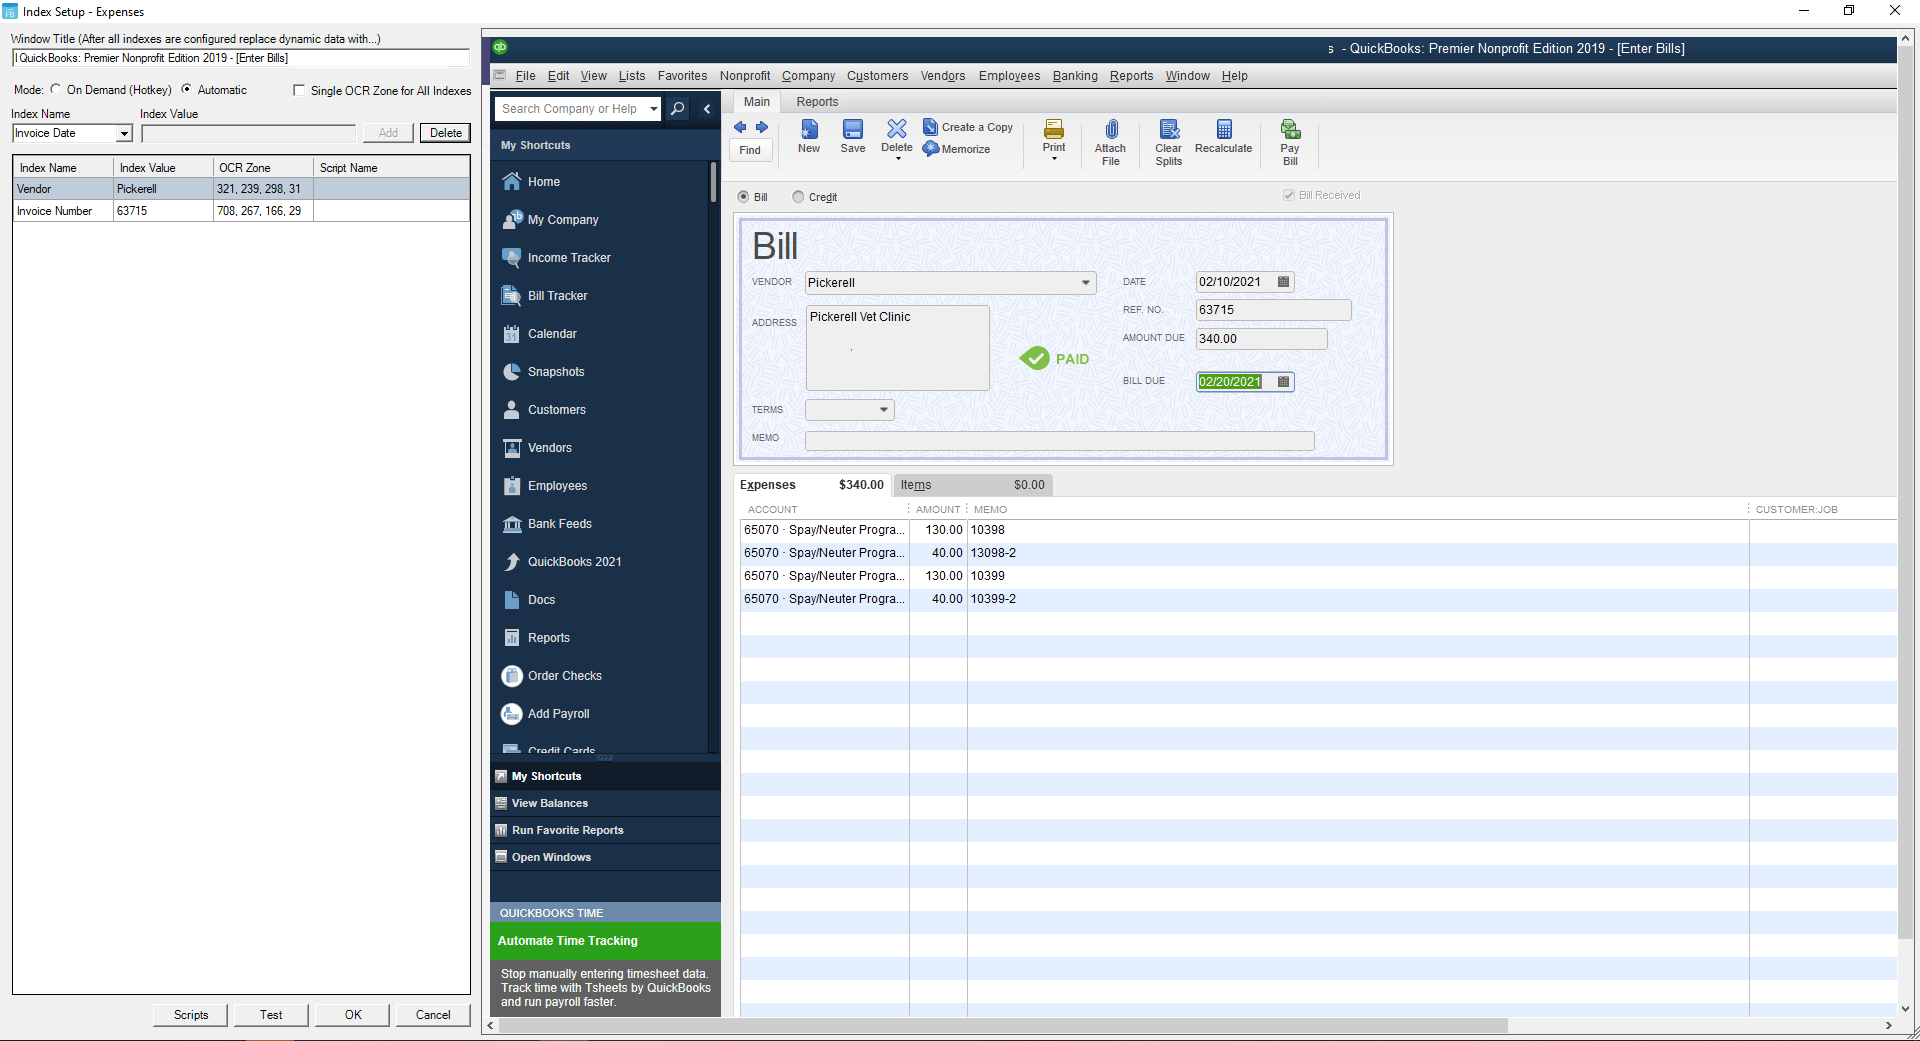Click the Ref. No. field
This screenshot has height=1041, width=1920.
tap(1273, 310)
